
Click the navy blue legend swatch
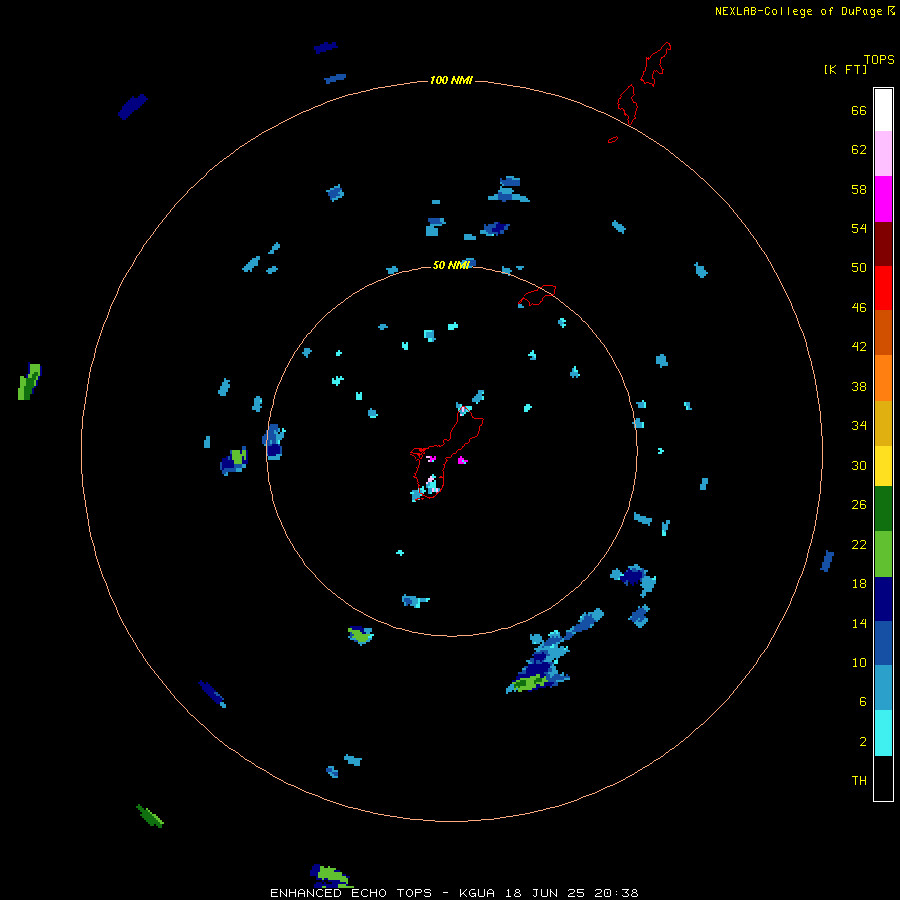coord(883,599)
